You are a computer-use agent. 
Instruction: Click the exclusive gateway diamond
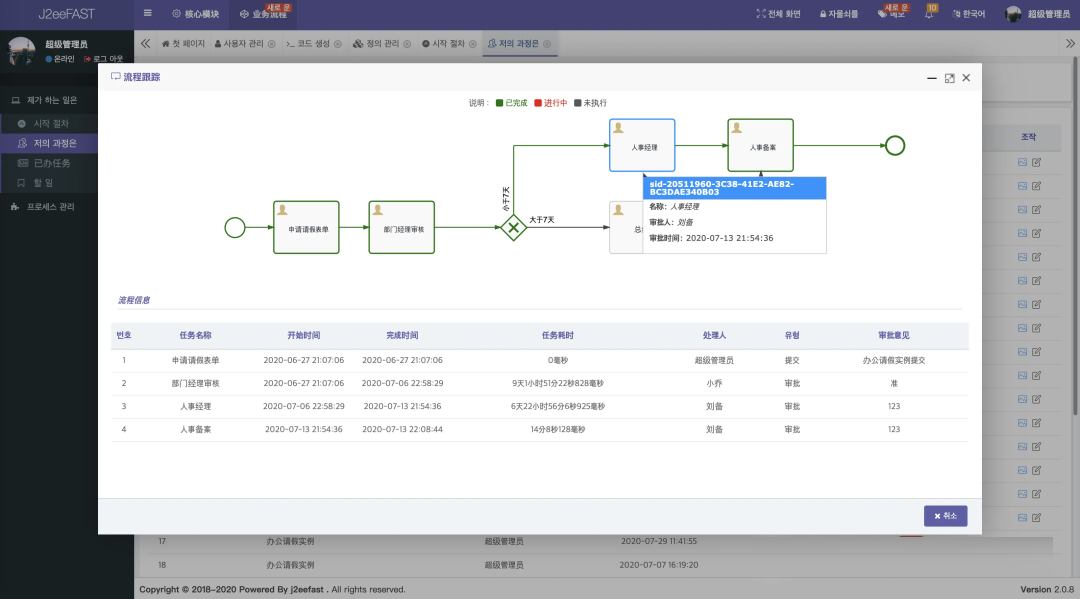(513, 227)
